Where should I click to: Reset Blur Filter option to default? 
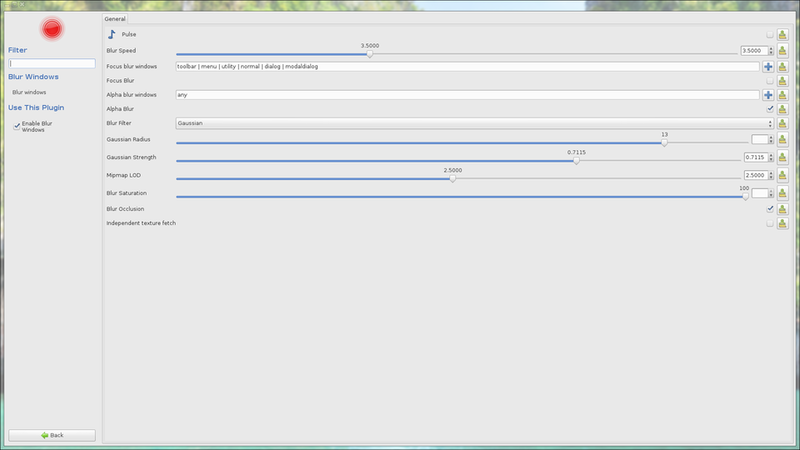tap(783, 124)
